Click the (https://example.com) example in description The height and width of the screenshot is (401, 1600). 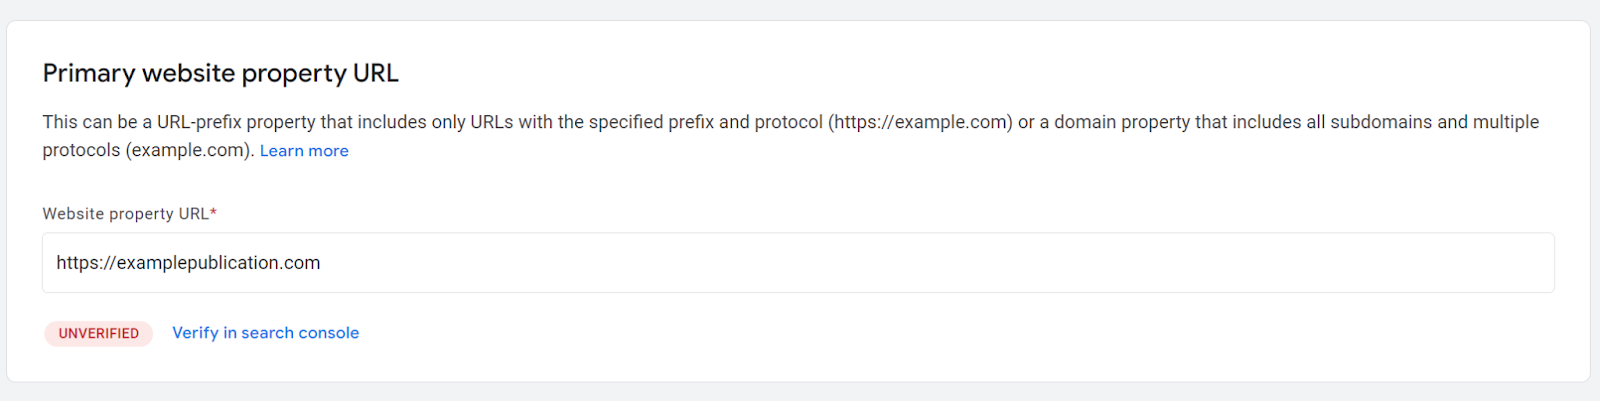tap(920, 122)
